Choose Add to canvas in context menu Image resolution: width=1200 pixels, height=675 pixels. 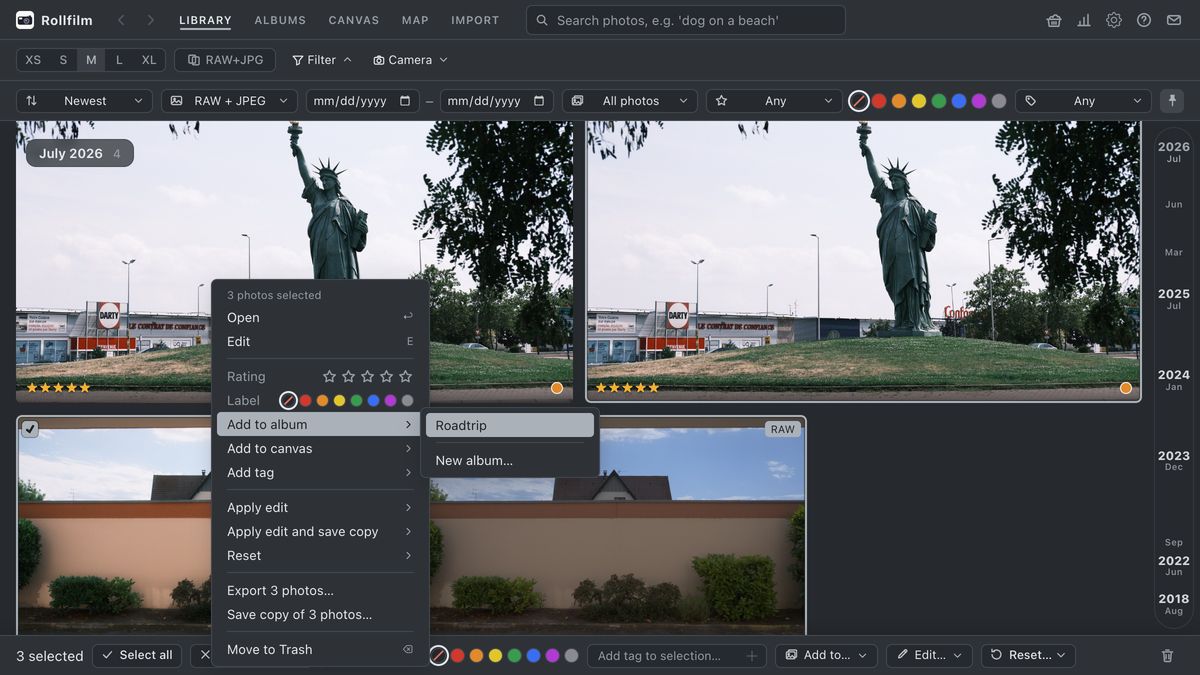pyautogui.click(x=320, y=449)
